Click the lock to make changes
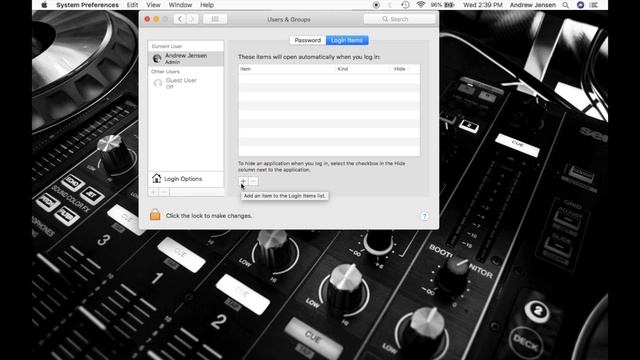 point(155,215)
